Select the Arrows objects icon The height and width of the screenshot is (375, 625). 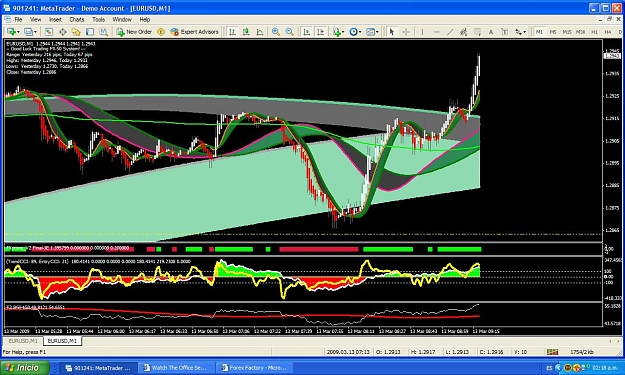click(518, 32)
